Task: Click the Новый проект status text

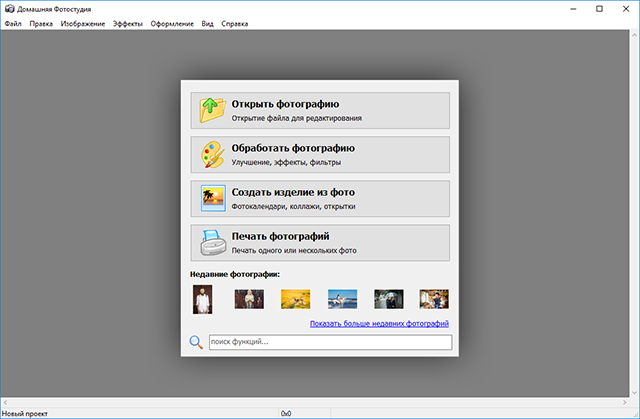Action: click(25, 414)
